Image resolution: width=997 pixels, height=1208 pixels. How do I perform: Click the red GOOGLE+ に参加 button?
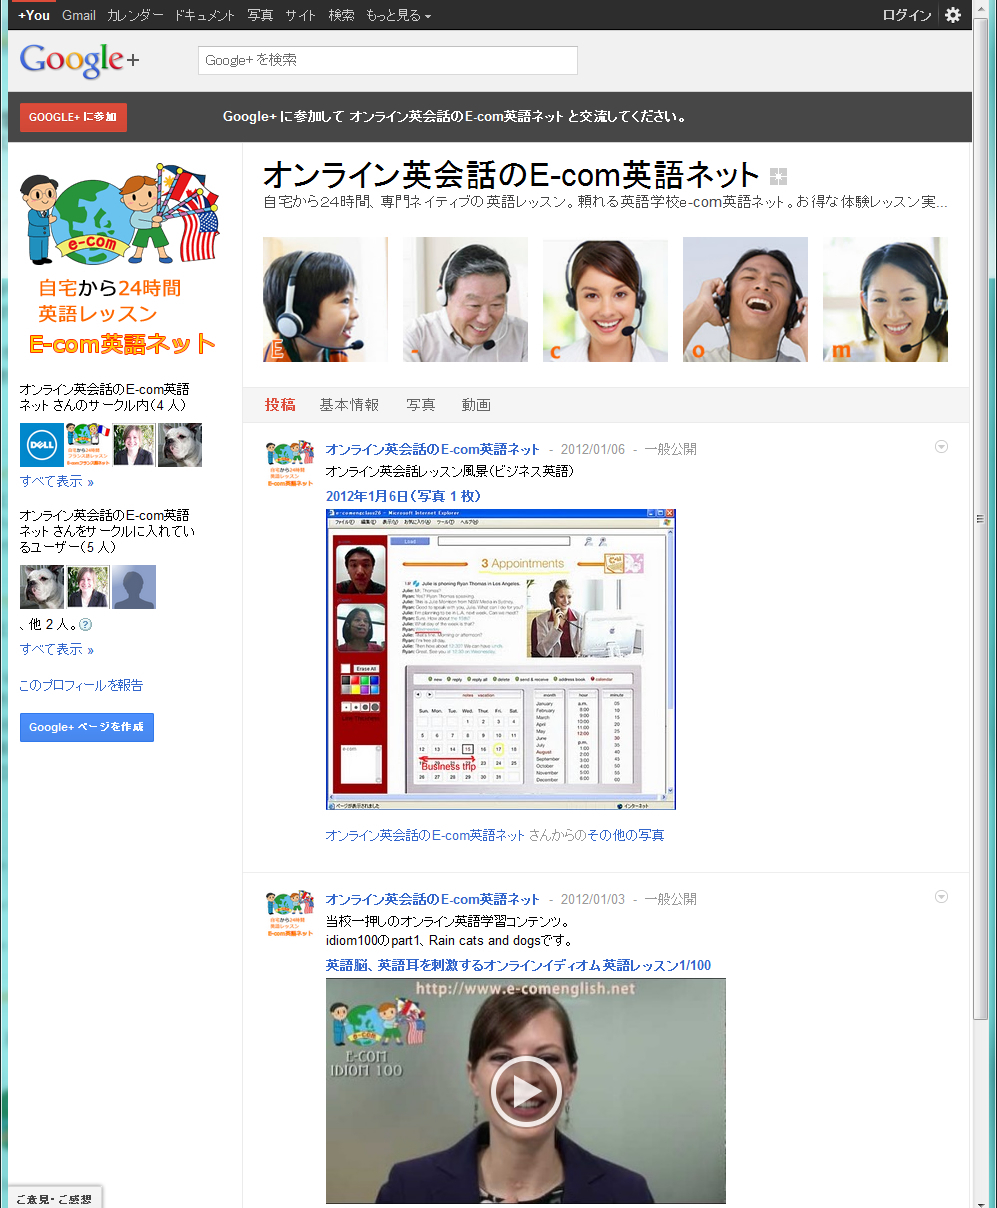coord(73,117)
